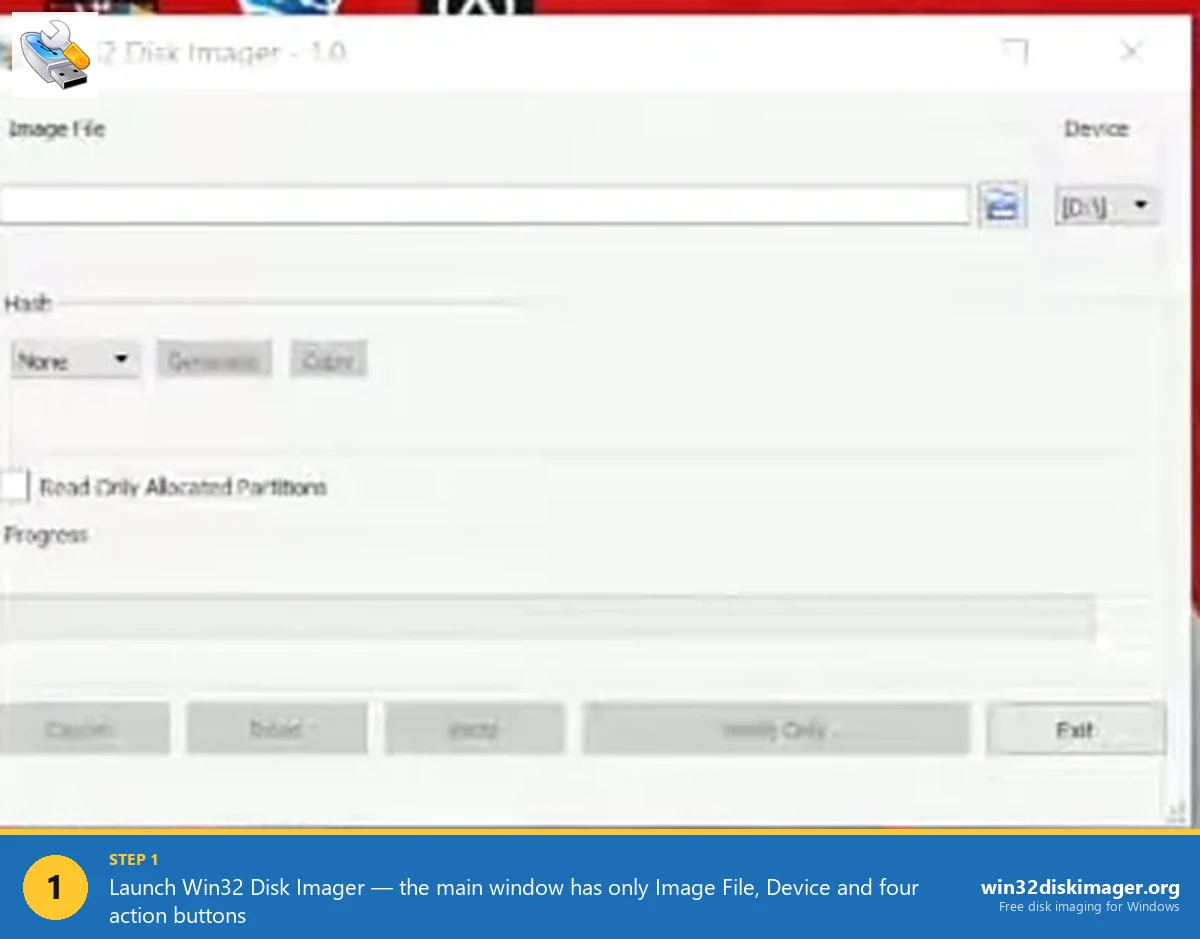Screen dimensions: 1200x939
Task: Click the maximize window icon
Action: [1015, 51]
